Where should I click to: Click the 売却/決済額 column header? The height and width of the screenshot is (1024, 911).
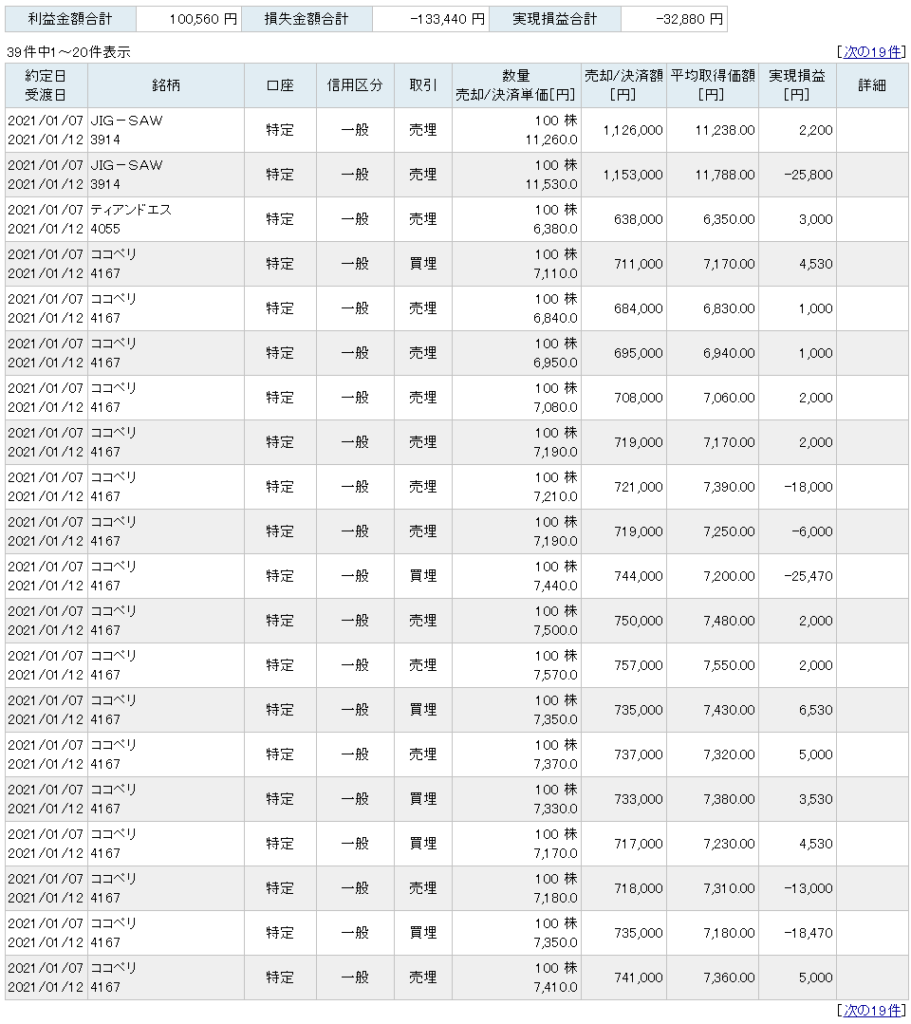[623, 86]
